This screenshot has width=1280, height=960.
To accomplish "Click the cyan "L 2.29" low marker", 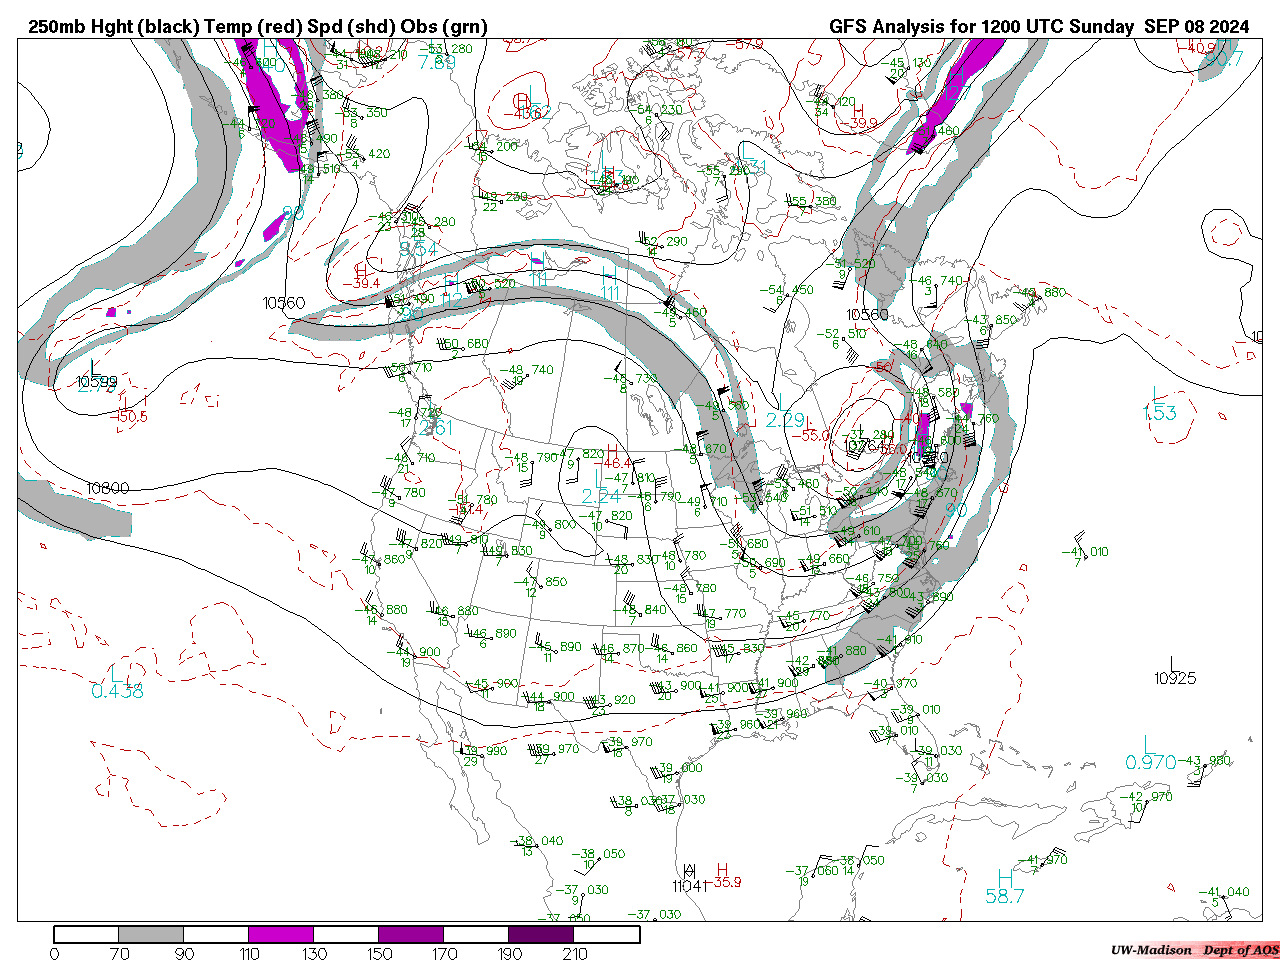I will pos(784,412).
